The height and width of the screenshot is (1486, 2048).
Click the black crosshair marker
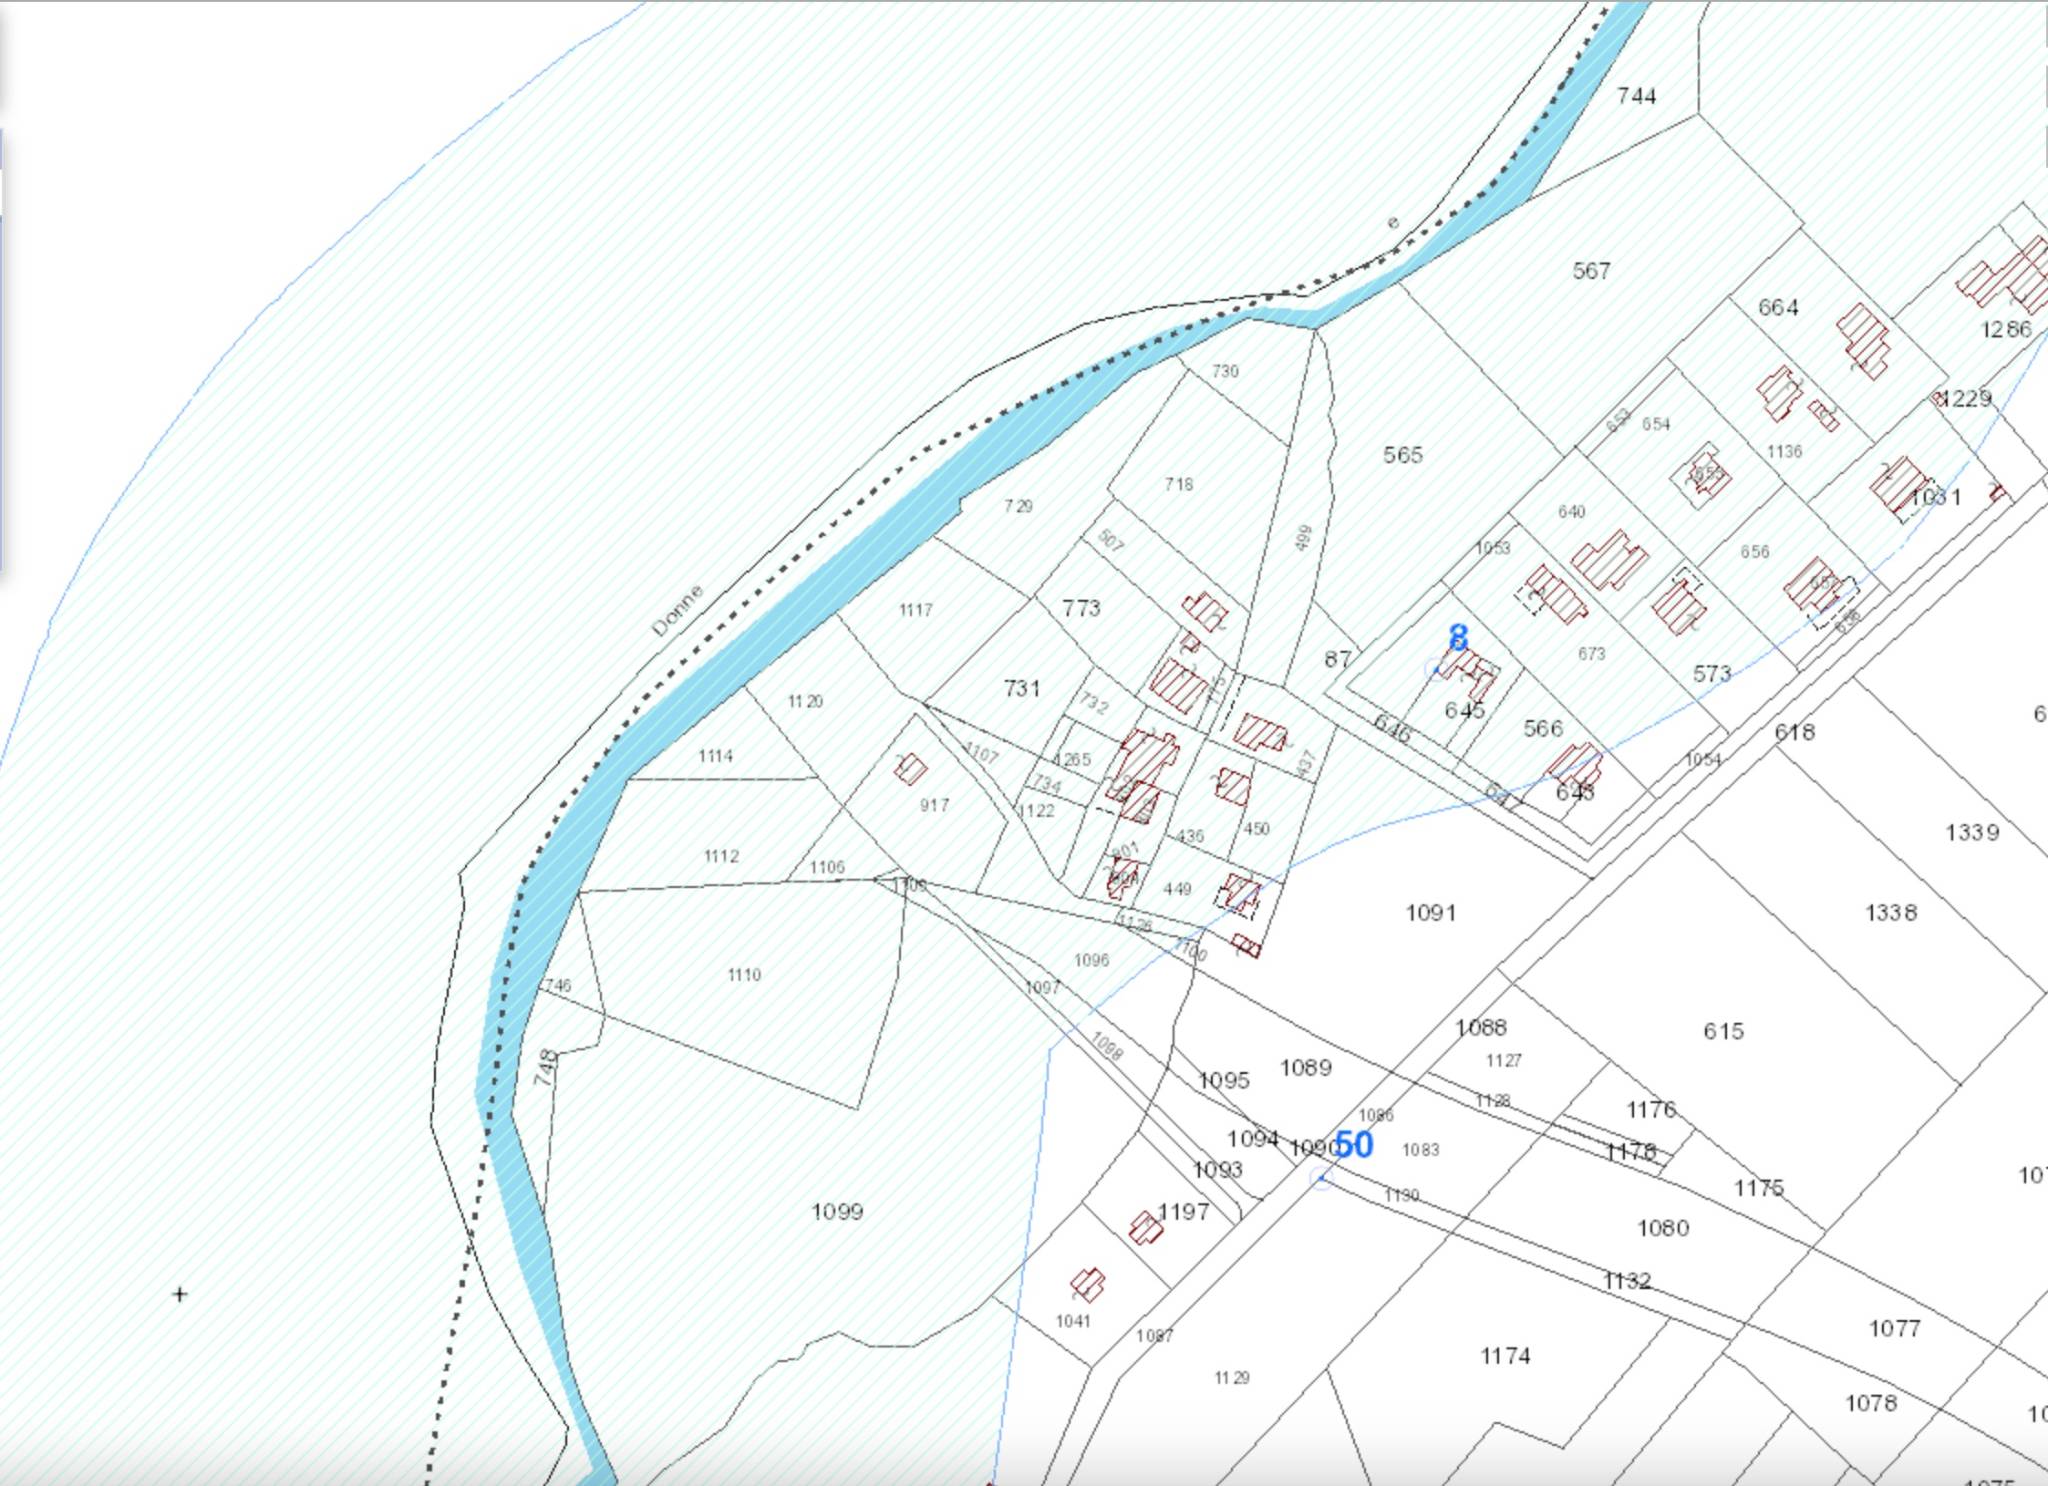(x=180, y=1294)
